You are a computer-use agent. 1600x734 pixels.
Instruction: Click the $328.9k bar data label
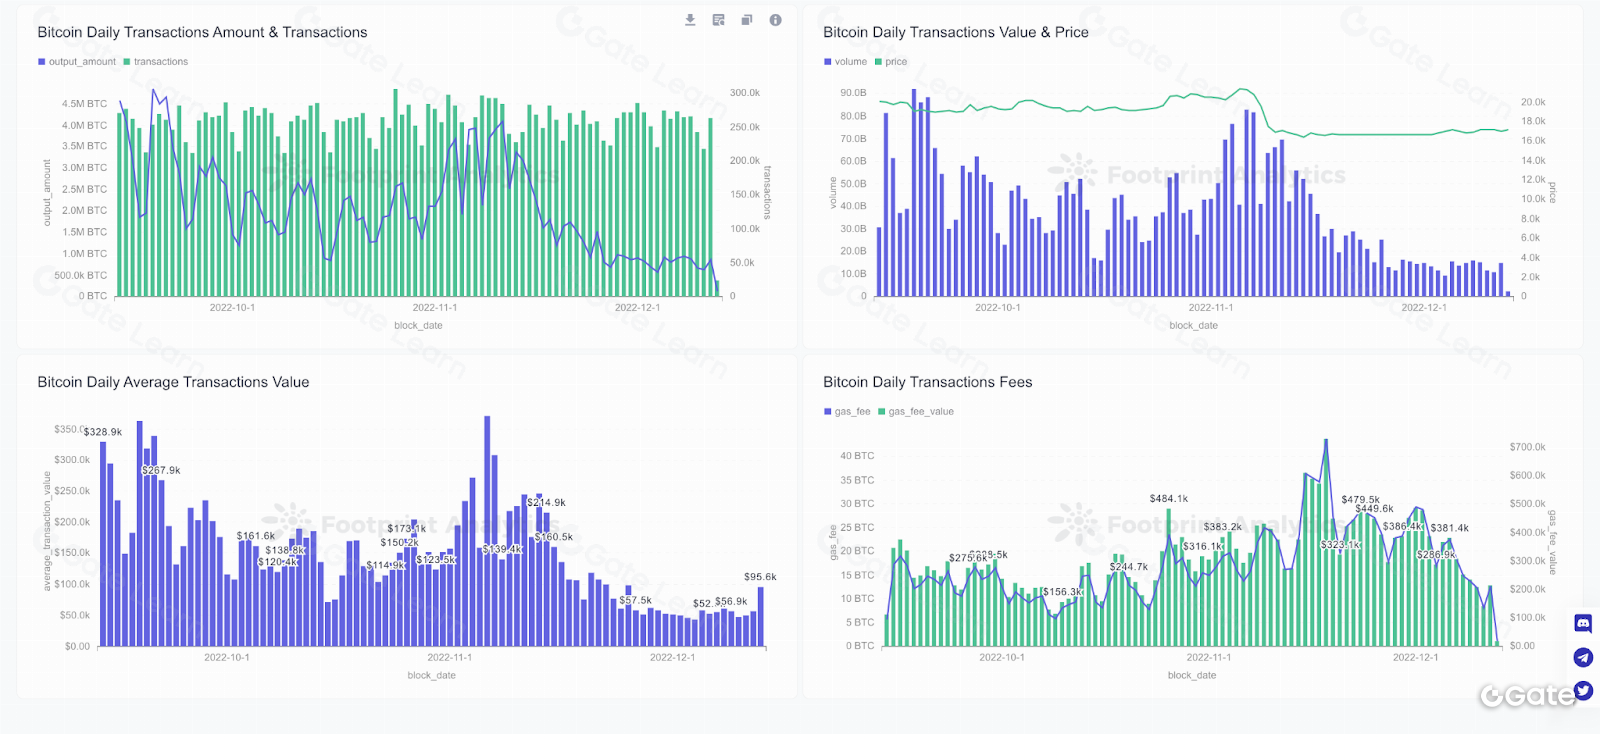pos(103,432)
